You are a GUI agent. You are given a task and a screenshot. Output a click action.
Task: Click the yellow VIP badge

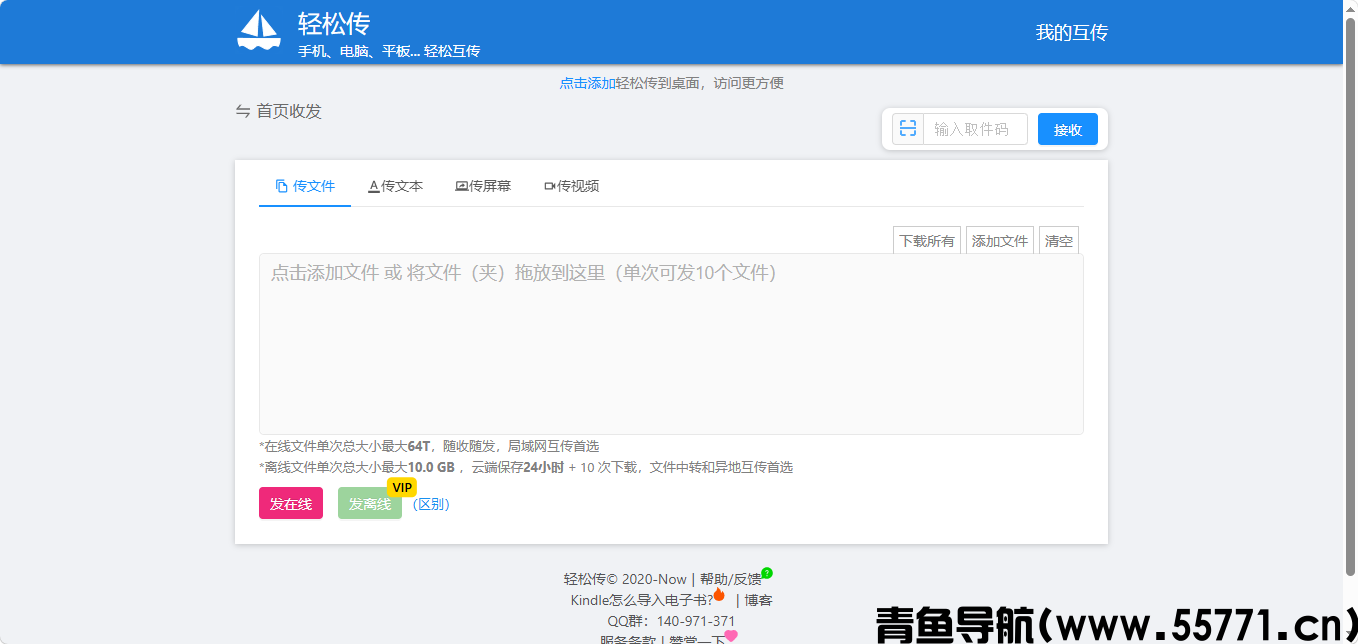(402, 487)
